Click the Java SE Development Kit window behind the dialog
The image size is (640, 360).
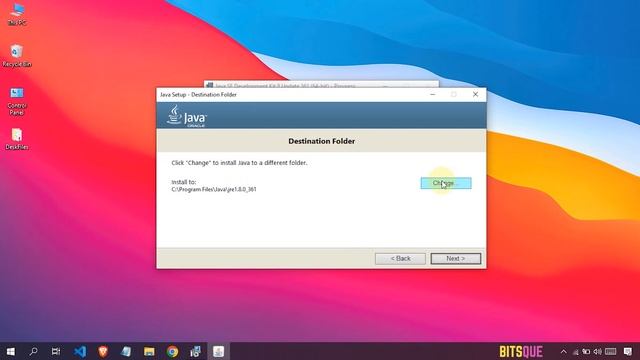coord(322,84)
